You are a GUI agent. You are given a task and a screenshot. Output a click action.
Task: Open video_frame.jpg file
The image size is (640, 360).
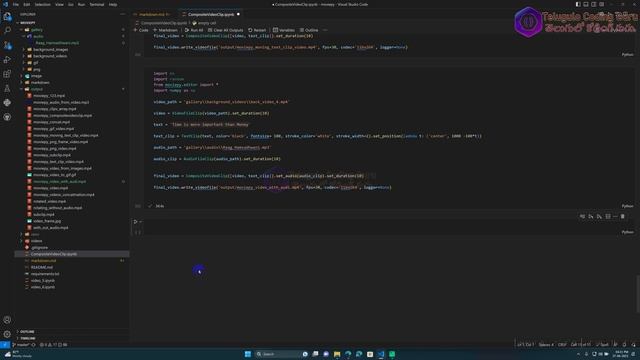tap(47, 221)
